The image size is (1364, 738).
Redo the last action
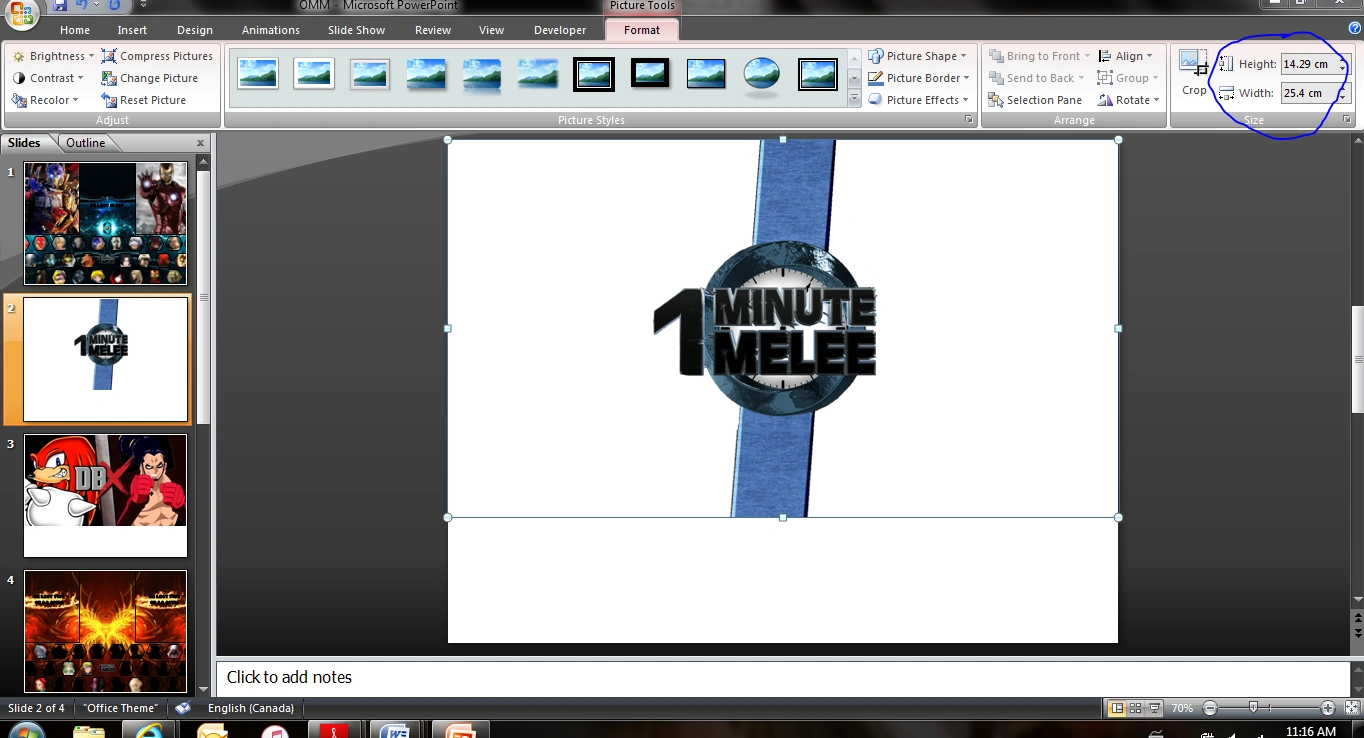pyautogui.click(x=114, y=5)
